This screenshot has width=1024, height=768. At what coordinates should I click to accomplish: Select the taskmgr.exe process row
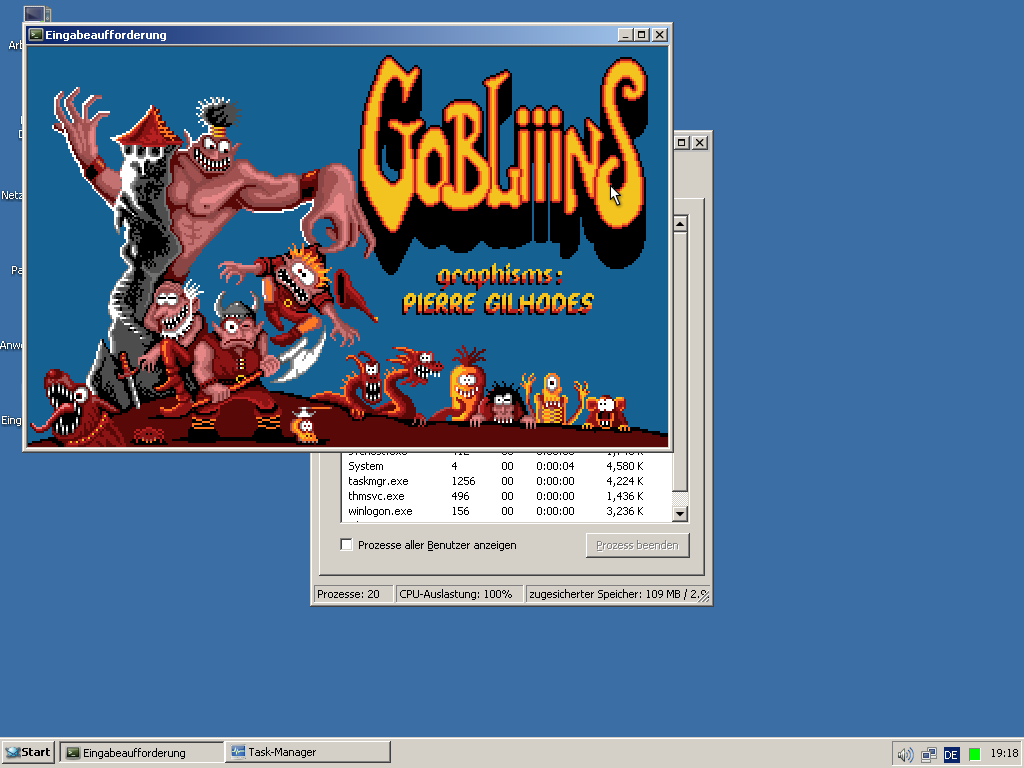[x=506, y=481]
